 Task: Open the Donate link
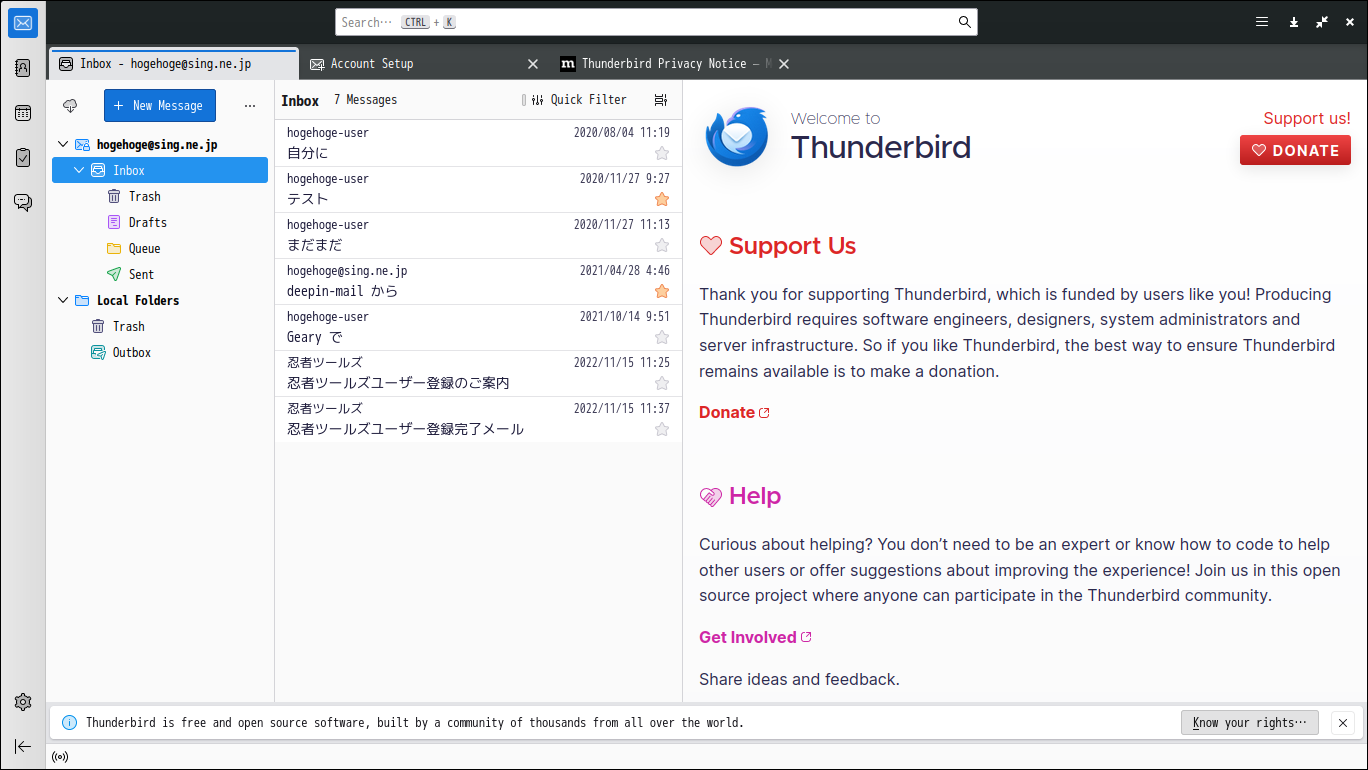click(x=735, y=413)
